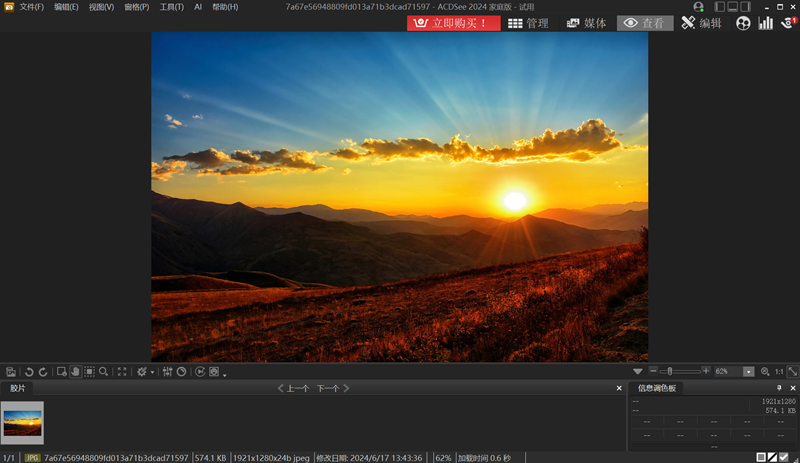800x463 pixels.
Task: Open the 窗格(P) menu
Action: tap(137, 7)
